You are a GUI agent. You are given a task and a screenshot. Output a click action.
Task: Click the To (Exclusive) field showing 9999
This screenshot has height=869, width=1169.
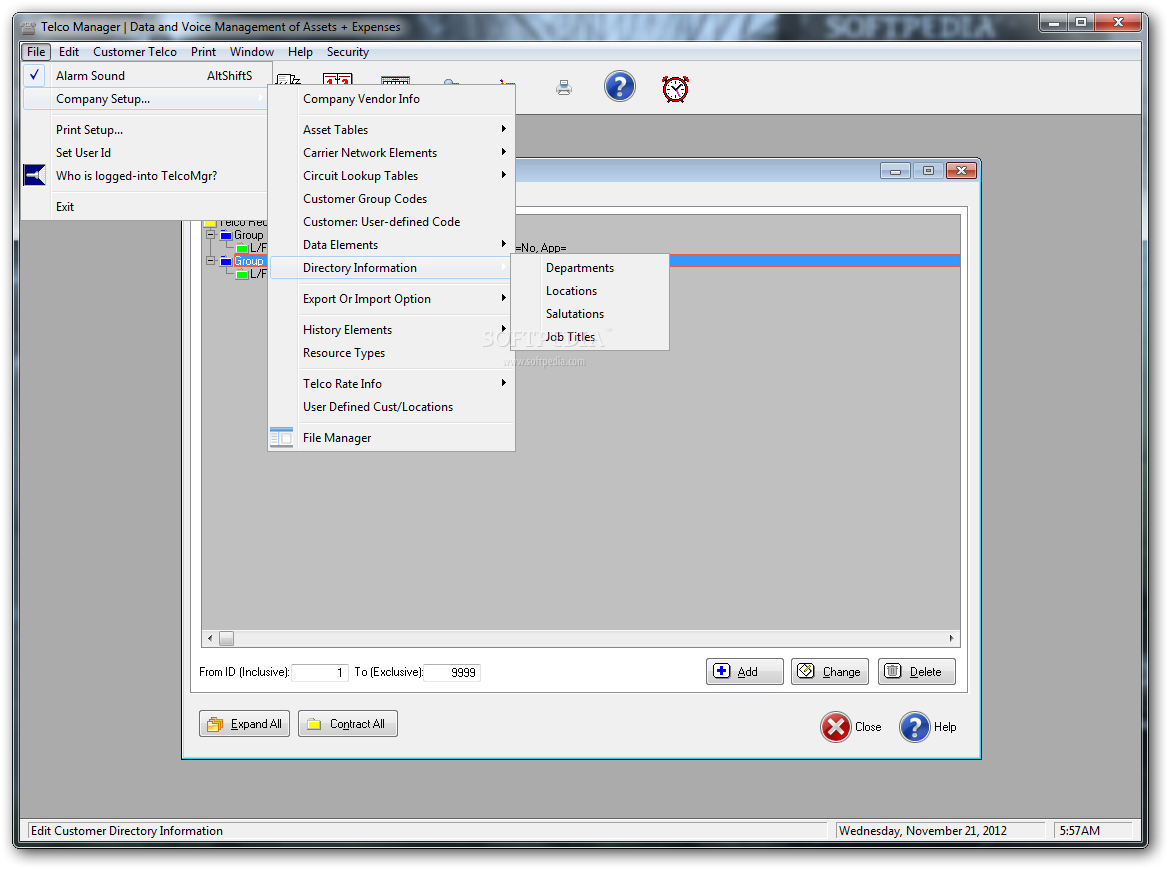coord(452,672)
